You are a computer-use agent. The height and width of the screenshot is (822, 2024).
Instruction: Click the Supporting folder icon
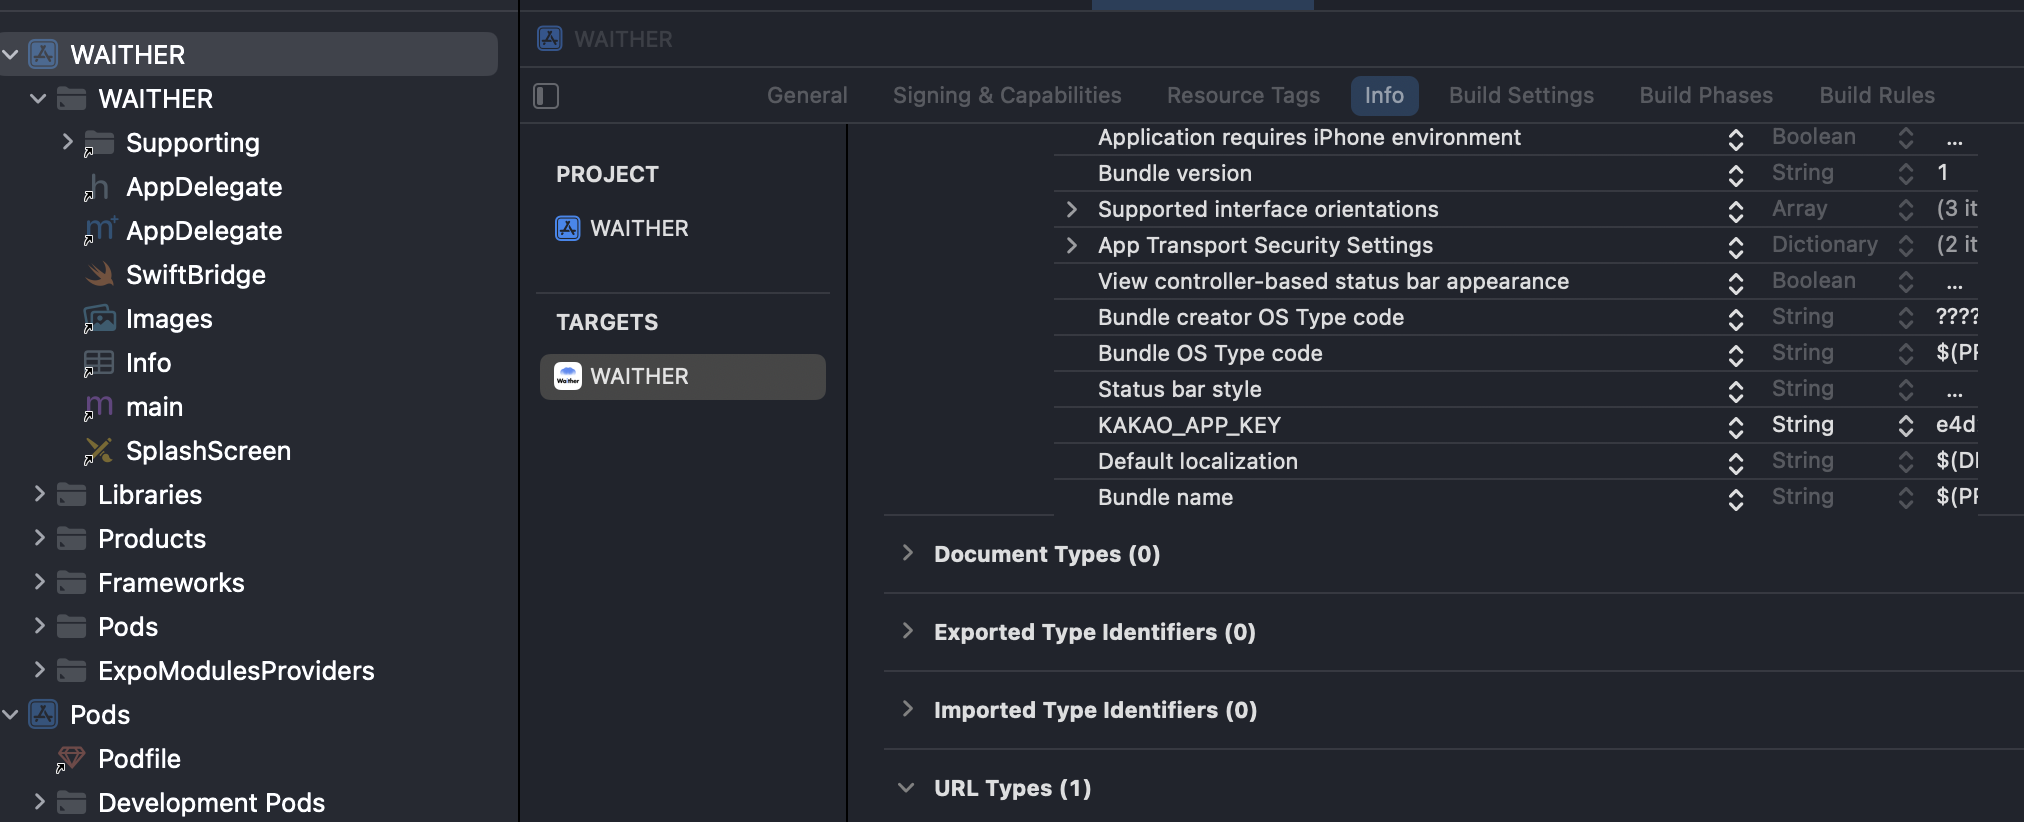click(x=98, y=142)
